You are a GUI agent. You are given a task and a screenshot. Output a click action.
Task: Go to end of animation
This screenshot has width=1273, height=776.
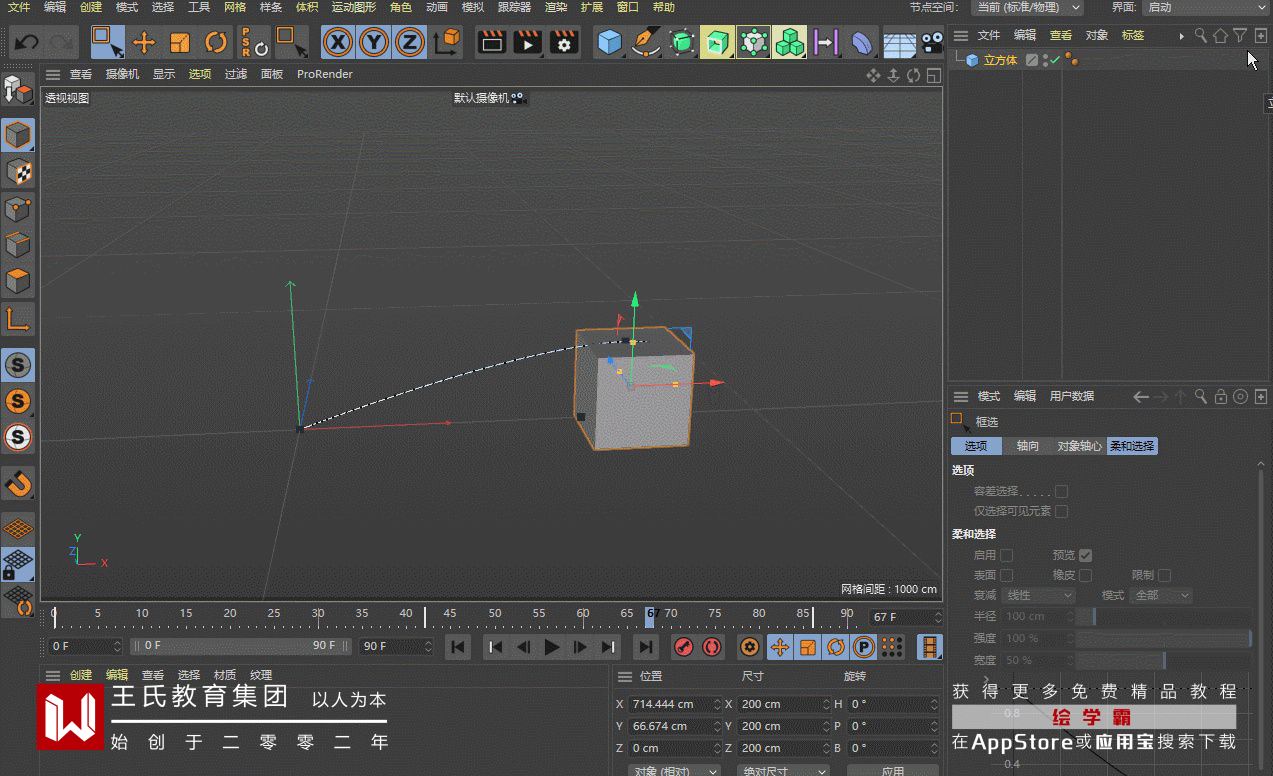pos(646,647)
